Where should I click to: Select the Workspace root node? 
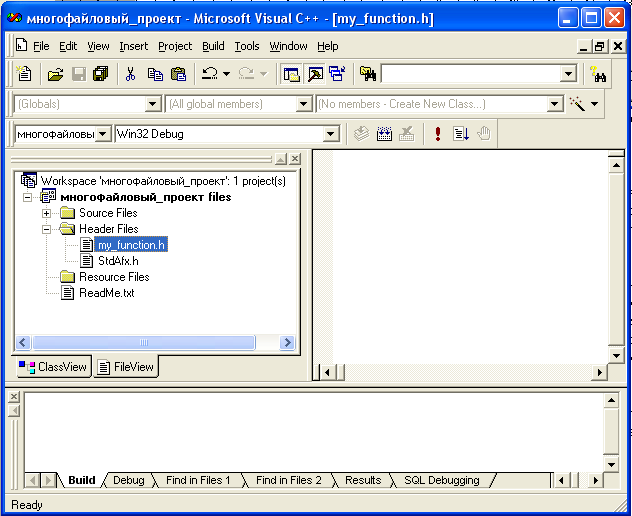(x=163, y=181)
